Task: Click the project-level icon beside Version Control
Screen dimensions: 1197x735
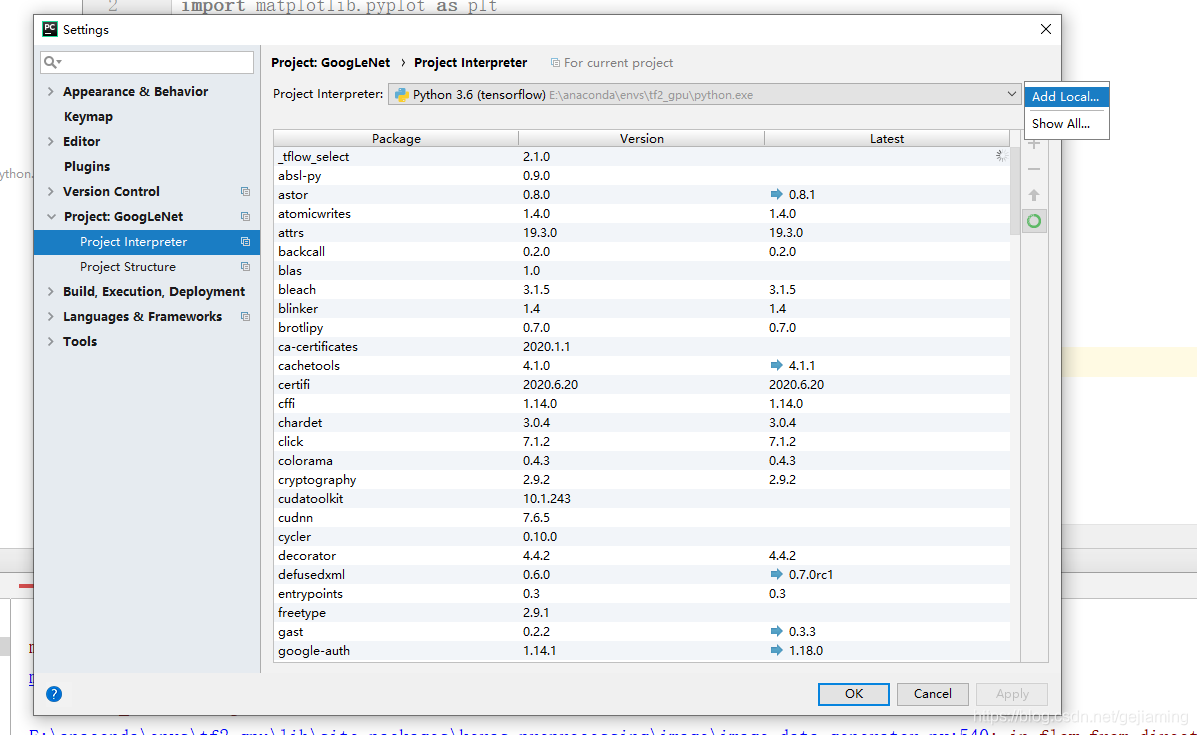Action: point(245,192)
